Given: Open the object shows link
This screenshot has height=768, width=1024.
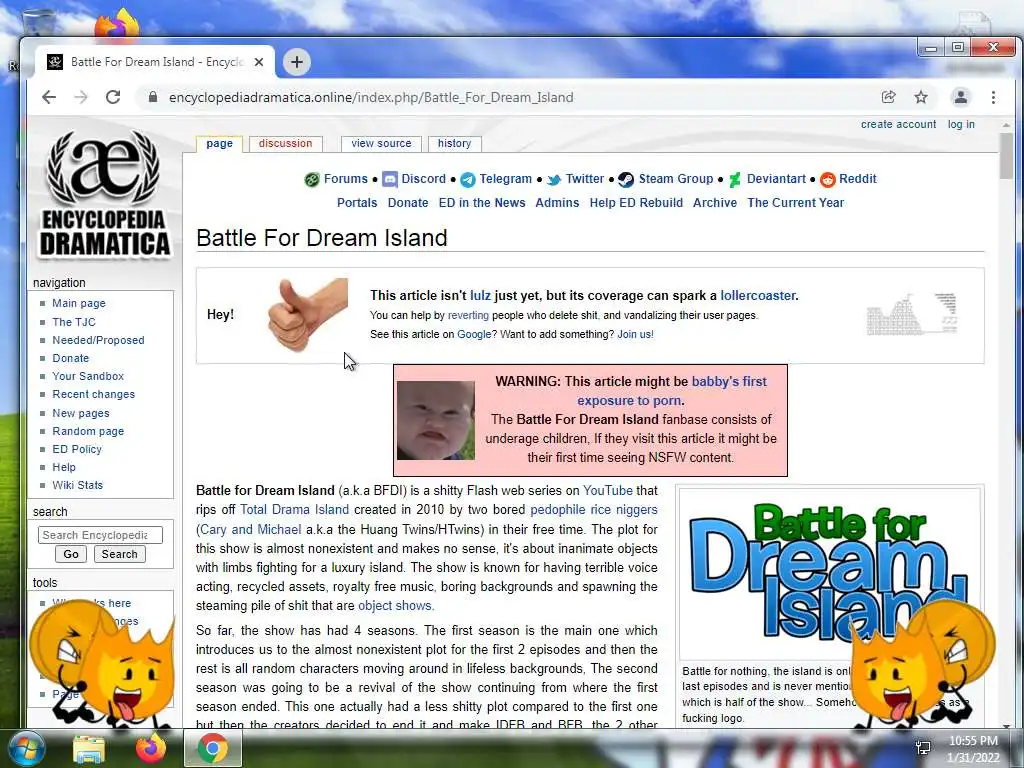Looking at the screenshot, I should tap(396, 605).
